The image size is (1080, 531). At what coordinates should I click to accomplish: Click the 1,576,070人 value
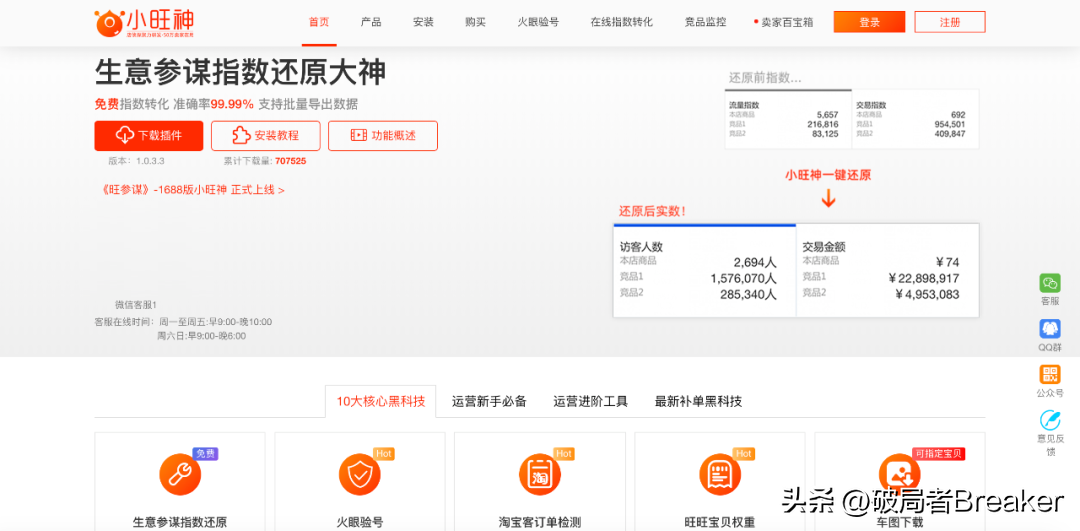(744, 278)
